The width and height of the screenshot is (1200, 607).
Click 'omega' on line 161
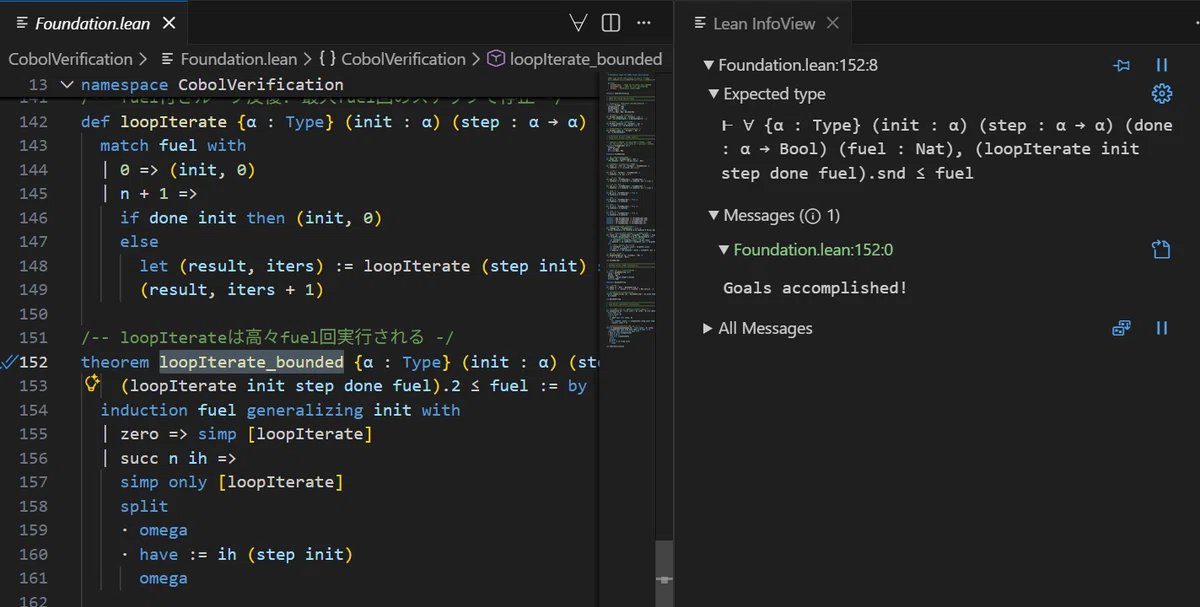(x=163, y=578)
